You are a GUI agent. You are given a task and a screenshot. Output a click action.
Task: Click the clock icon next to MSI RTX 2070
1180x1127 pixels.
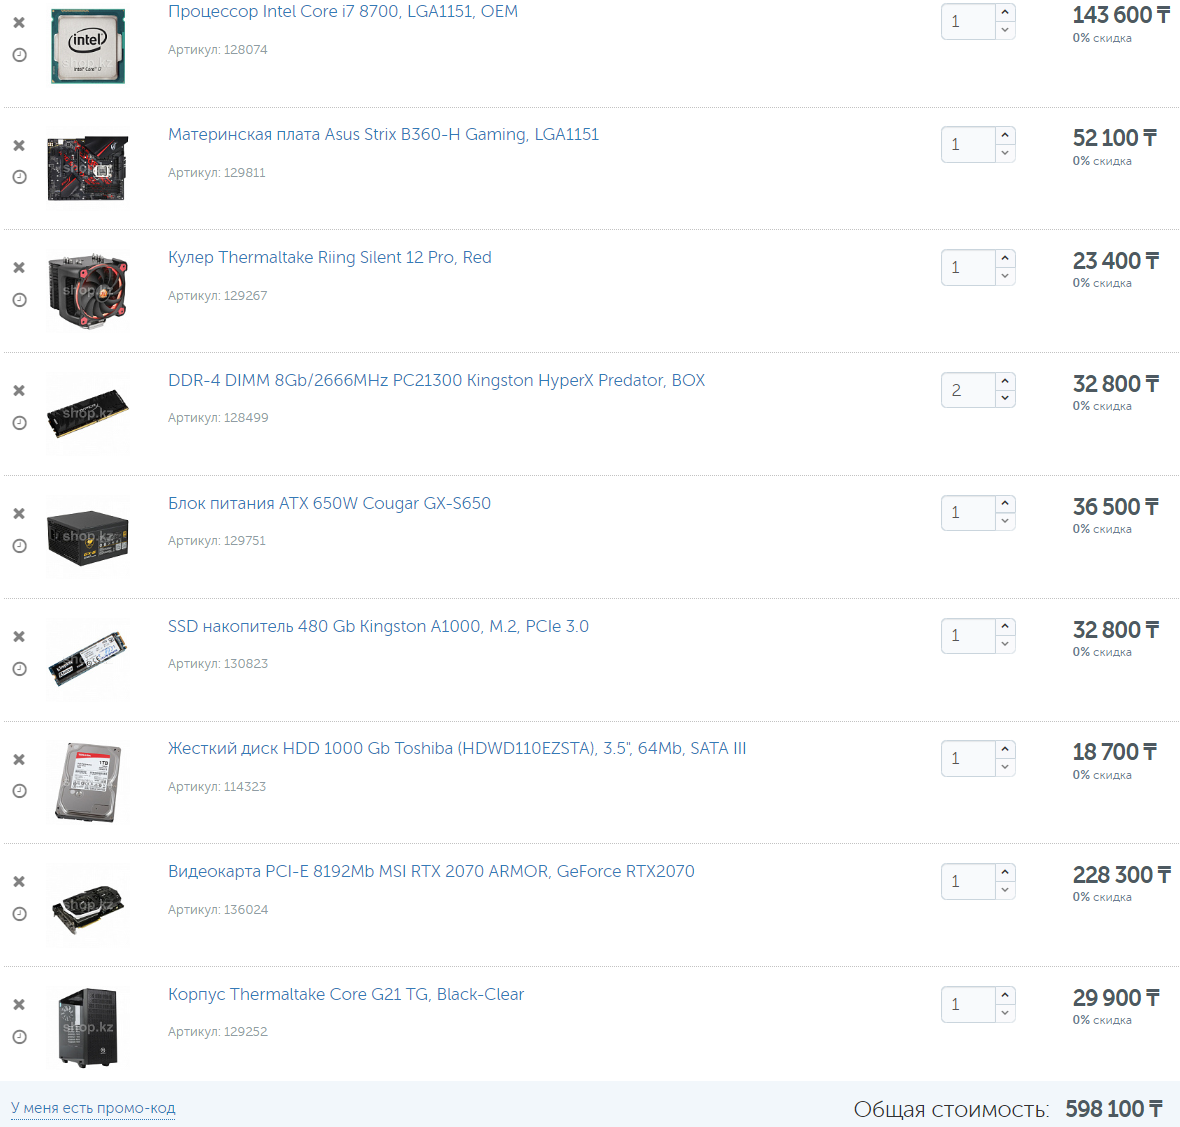coord(20,914)
